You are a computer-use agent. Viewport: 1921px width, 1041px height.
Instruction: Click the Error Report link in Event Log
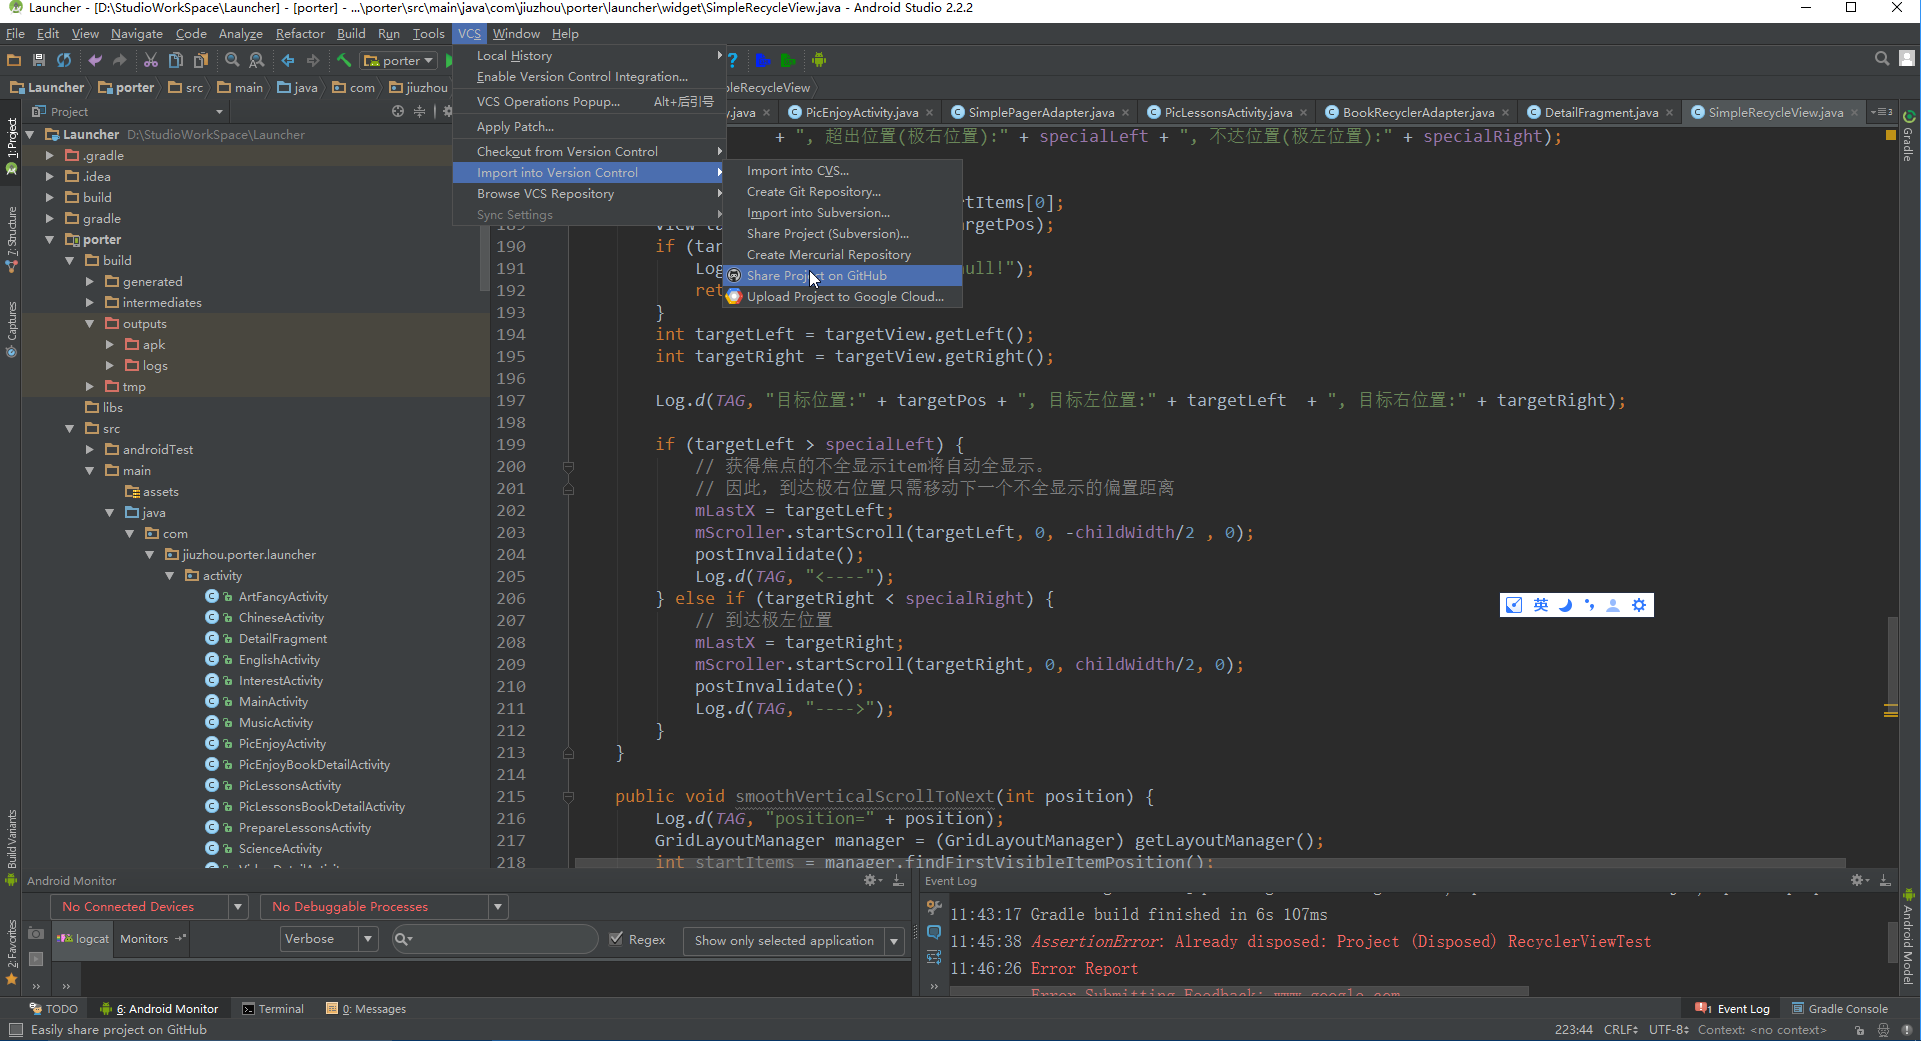(1084, 968)
